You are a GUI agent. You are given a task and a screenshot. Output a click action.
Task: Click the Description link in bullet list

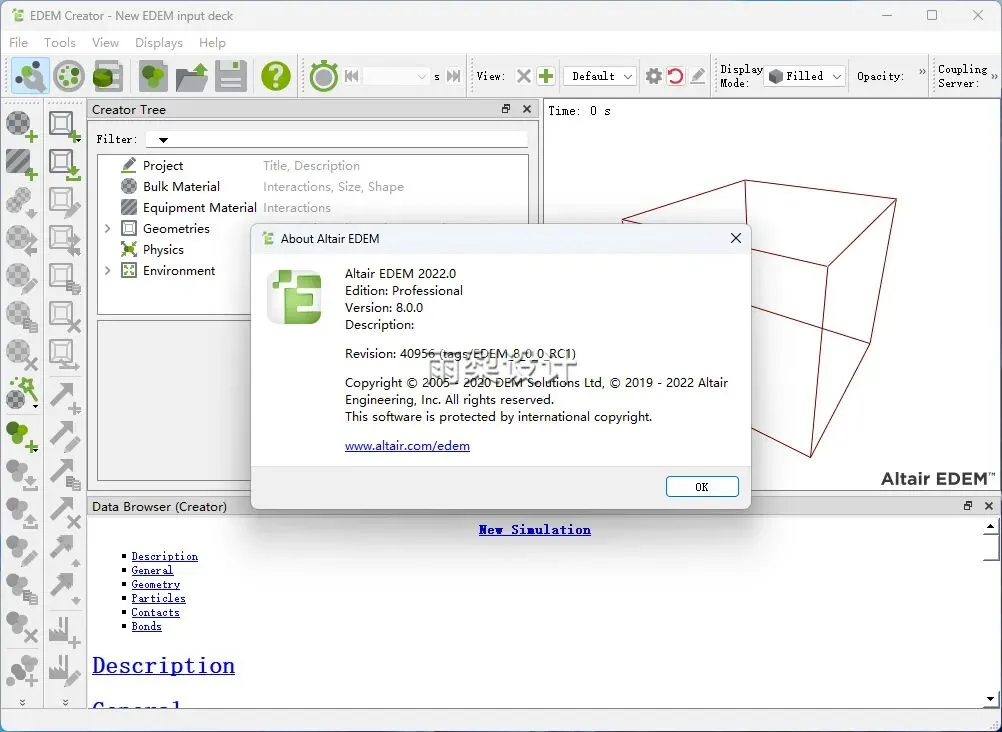coord(164,556)
